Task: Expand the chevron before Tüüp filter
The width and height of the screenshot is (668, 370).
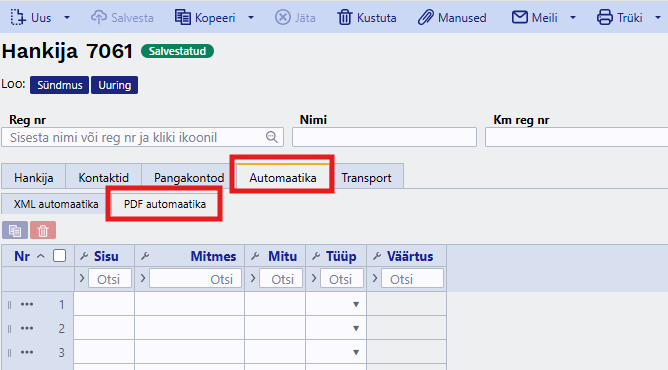Action: coord(314,278)
